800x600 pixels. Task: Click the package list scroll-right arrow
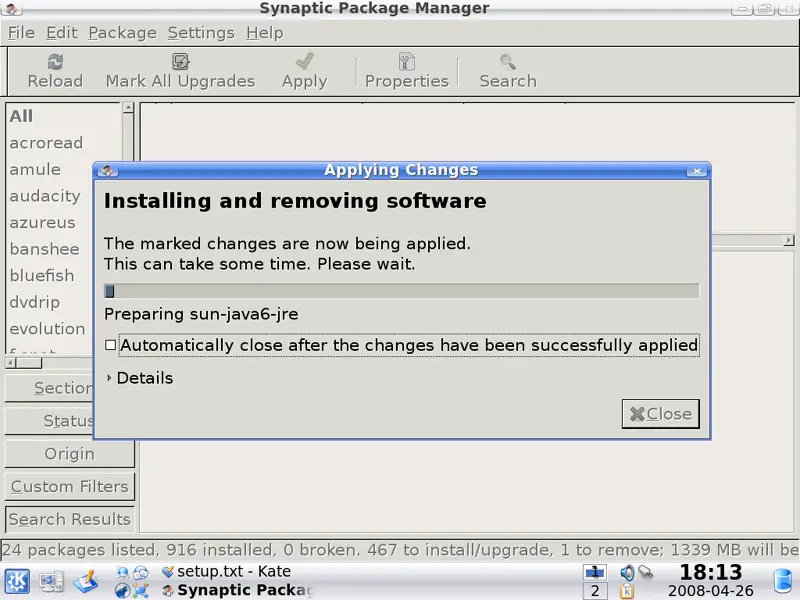tap(789, 240)
